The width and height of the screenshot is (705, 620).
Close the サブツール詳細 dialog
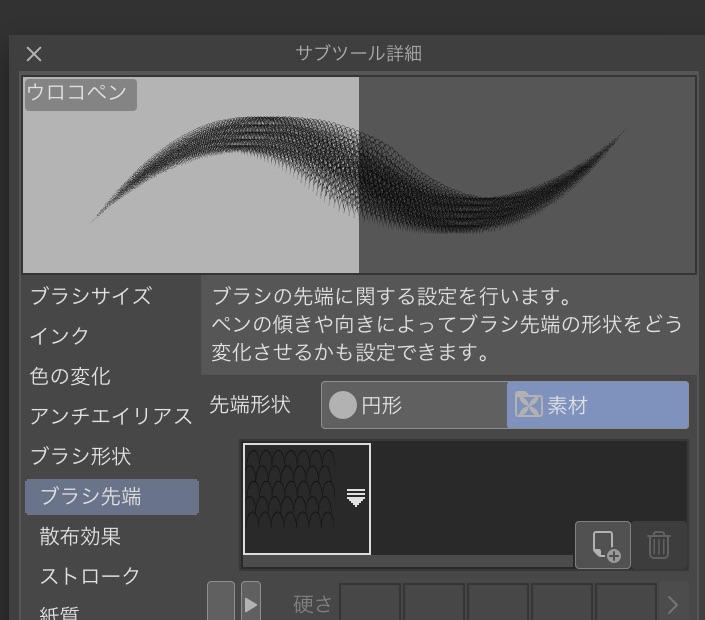pyautogui.click(x=34, y=54)
